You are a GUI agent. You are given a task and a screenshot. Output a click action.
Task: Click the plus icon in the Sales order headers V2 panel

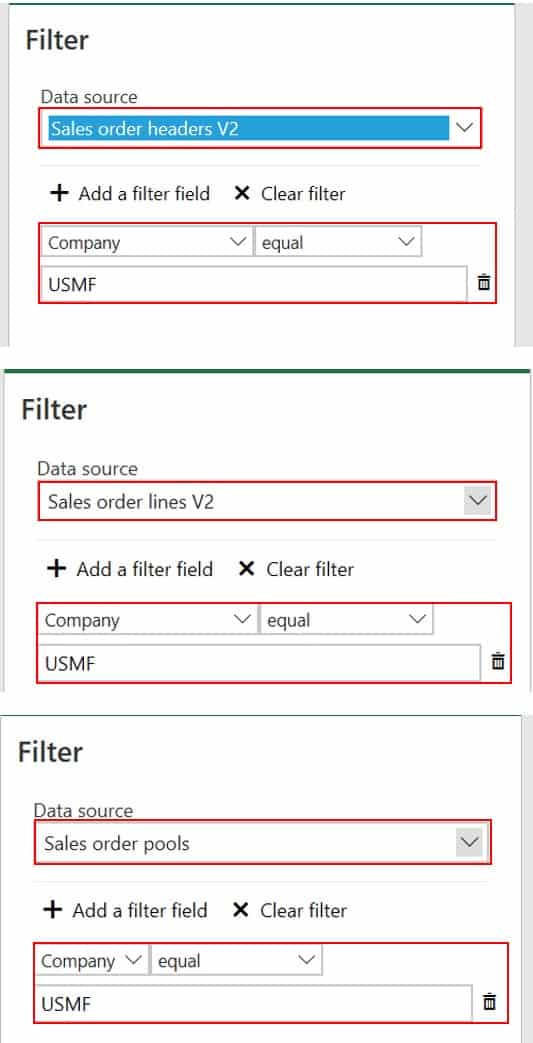[x=59, y=194]
